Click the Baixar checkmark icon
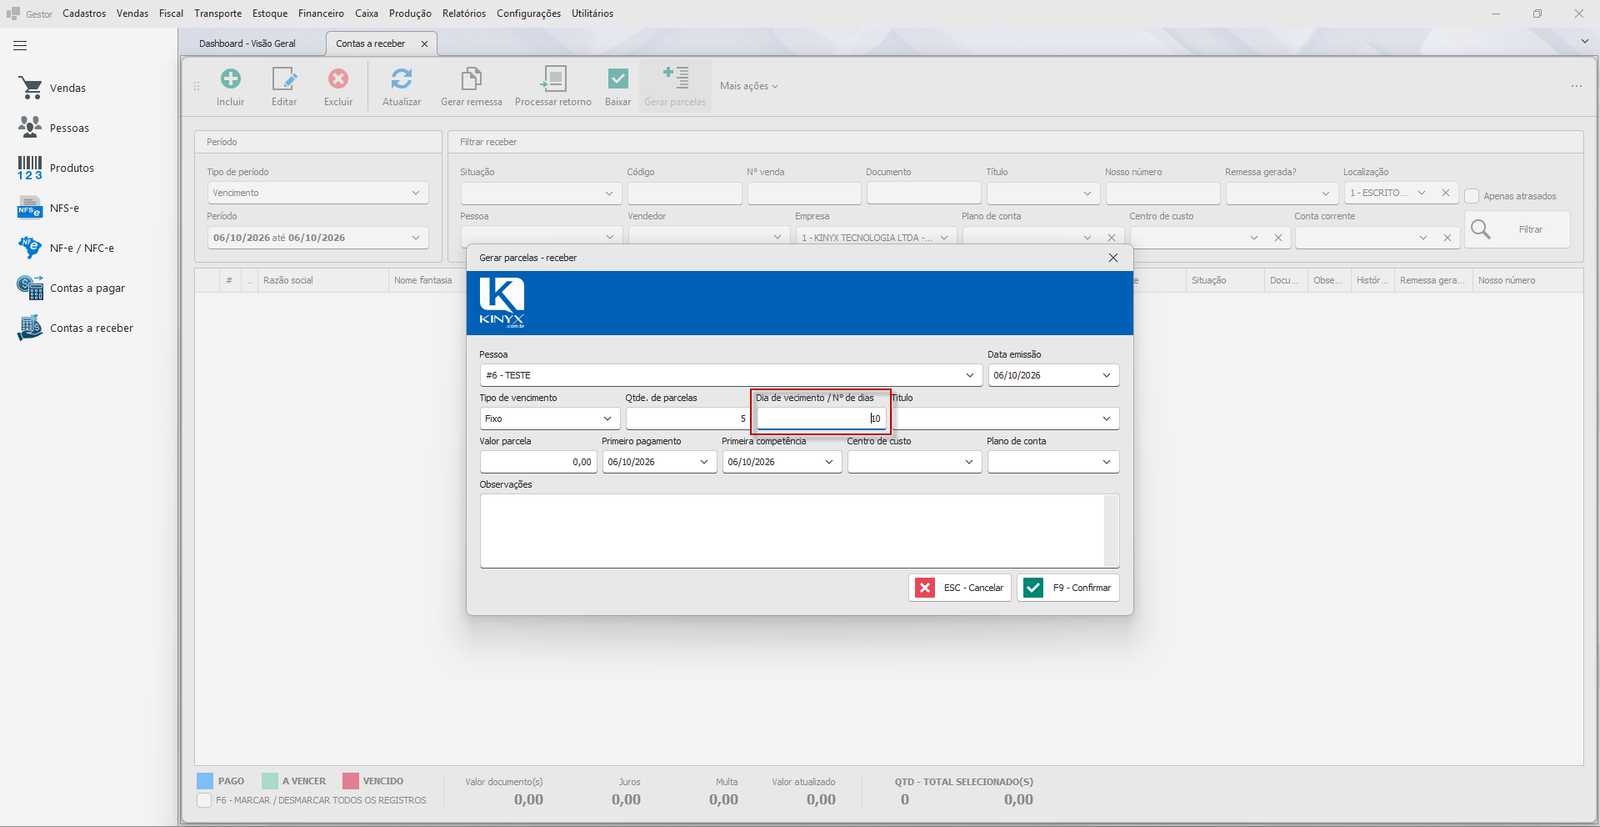Screen dimensions: 1600x827 click(x=618, y=79)
